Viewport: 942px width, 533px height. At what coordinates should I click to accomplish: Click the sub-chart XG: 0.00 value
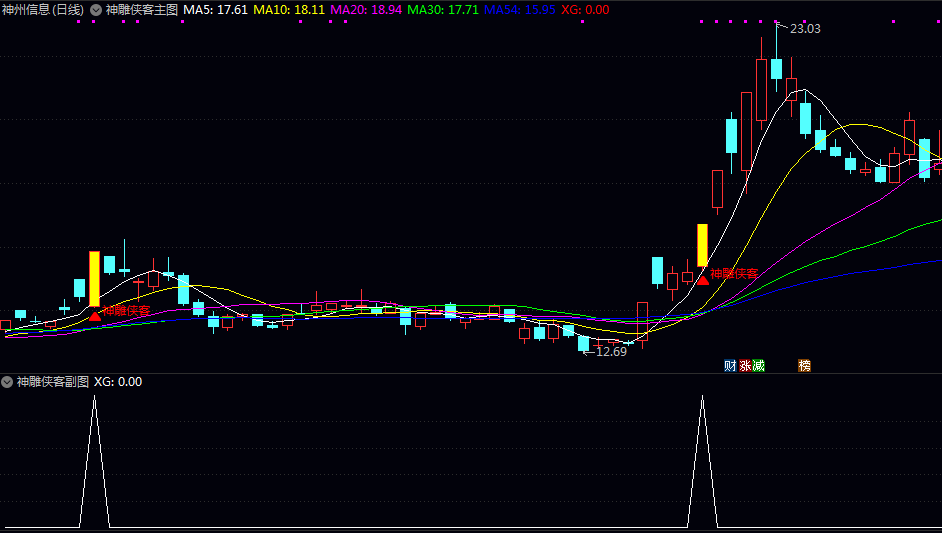118,382
